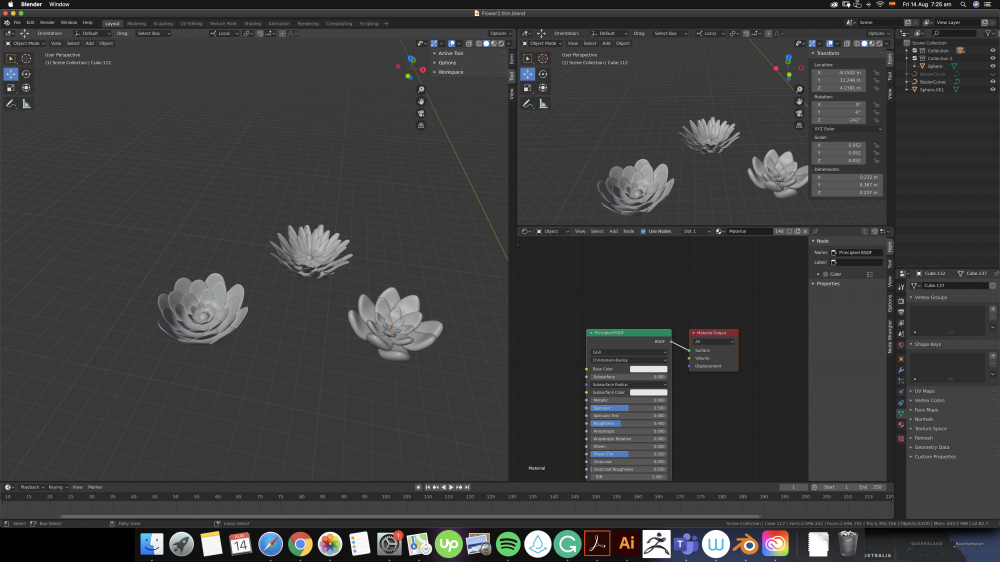The height and width of the screenshot is (562, 1000).
Task: Click the Add menu in node editor header
Action: coord(613,231)
